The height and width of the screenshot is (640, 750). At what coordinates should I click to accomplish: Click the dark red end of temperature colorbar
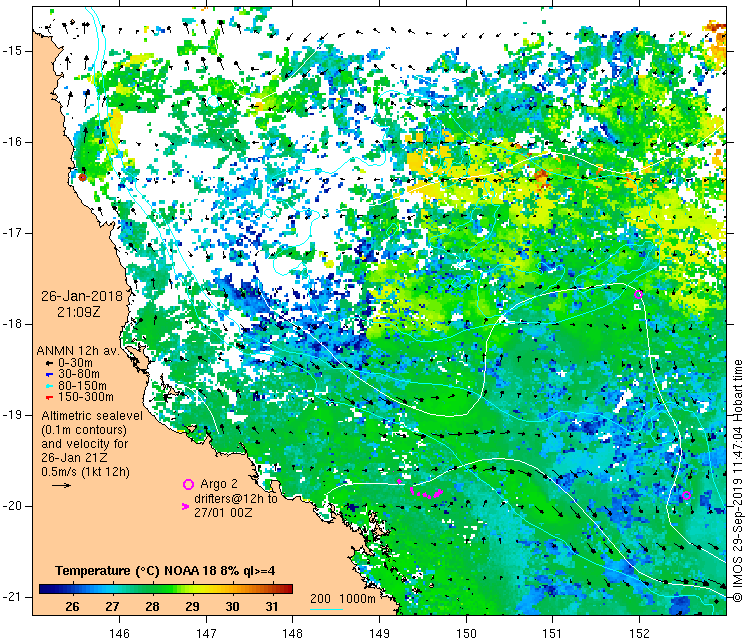point(285,589)
